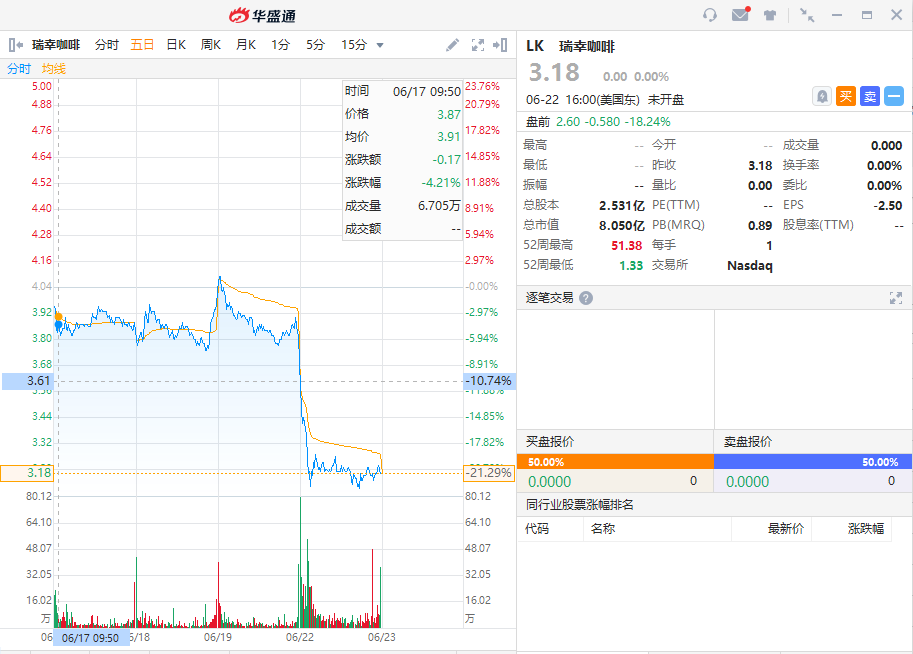Viewport: 913px width, 654px height.
Task: Collapse right quote panel icon
Action: pos(500,45)
